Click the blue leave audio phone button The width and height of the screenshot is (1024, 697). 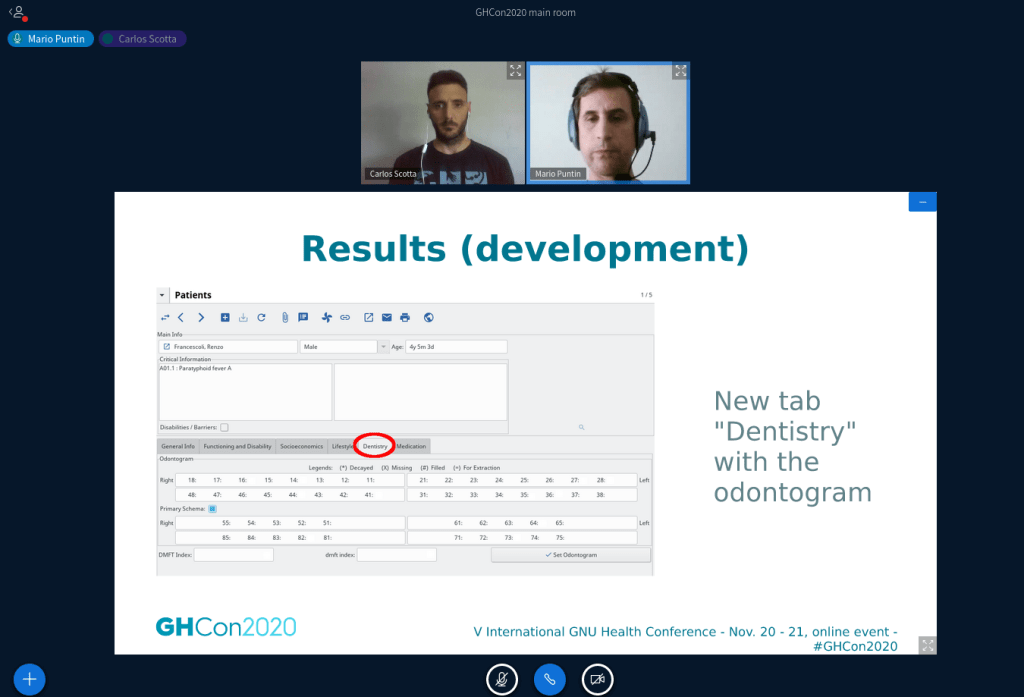click(x=549, y=679)
